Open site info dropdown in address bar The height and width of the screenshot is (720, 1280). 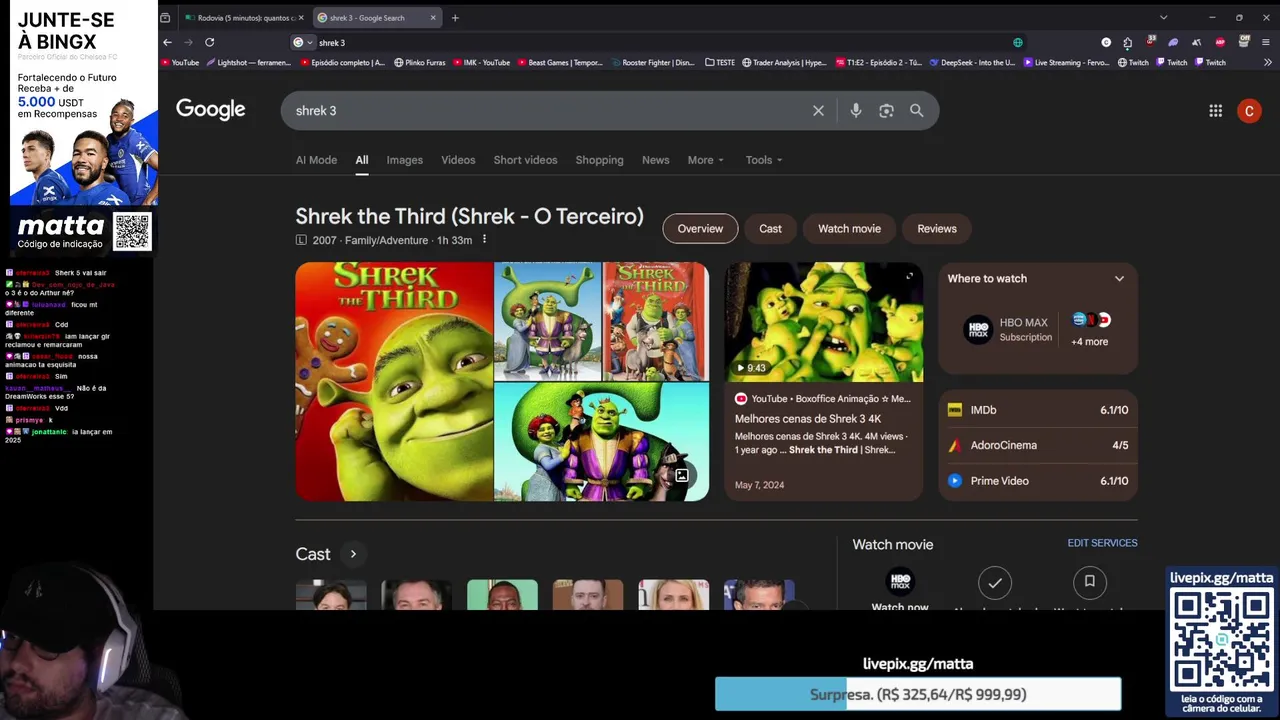pos(302,42)
